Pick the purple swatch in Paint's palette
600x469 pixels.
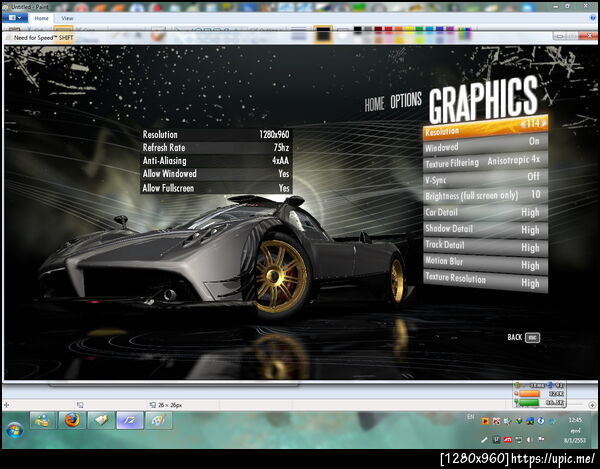(x=450, y=29)
